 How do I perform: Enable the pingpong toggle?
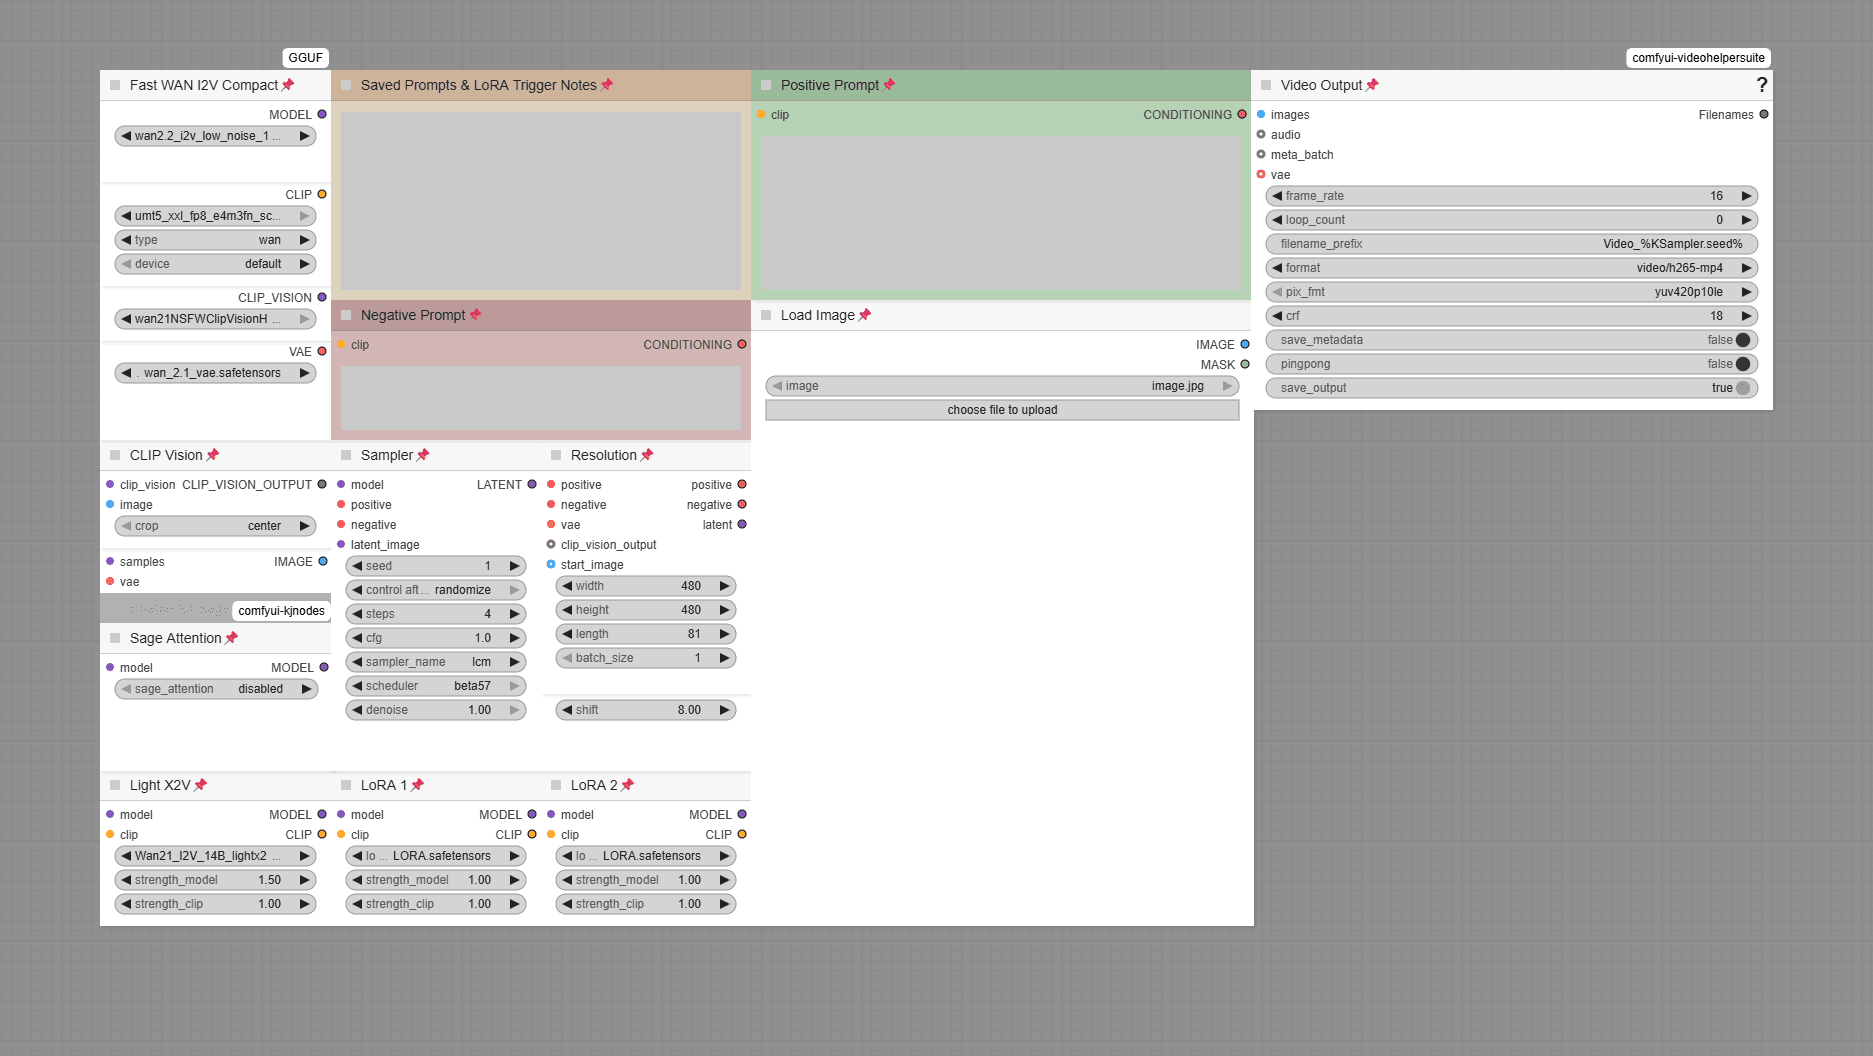click(1743, 364)
